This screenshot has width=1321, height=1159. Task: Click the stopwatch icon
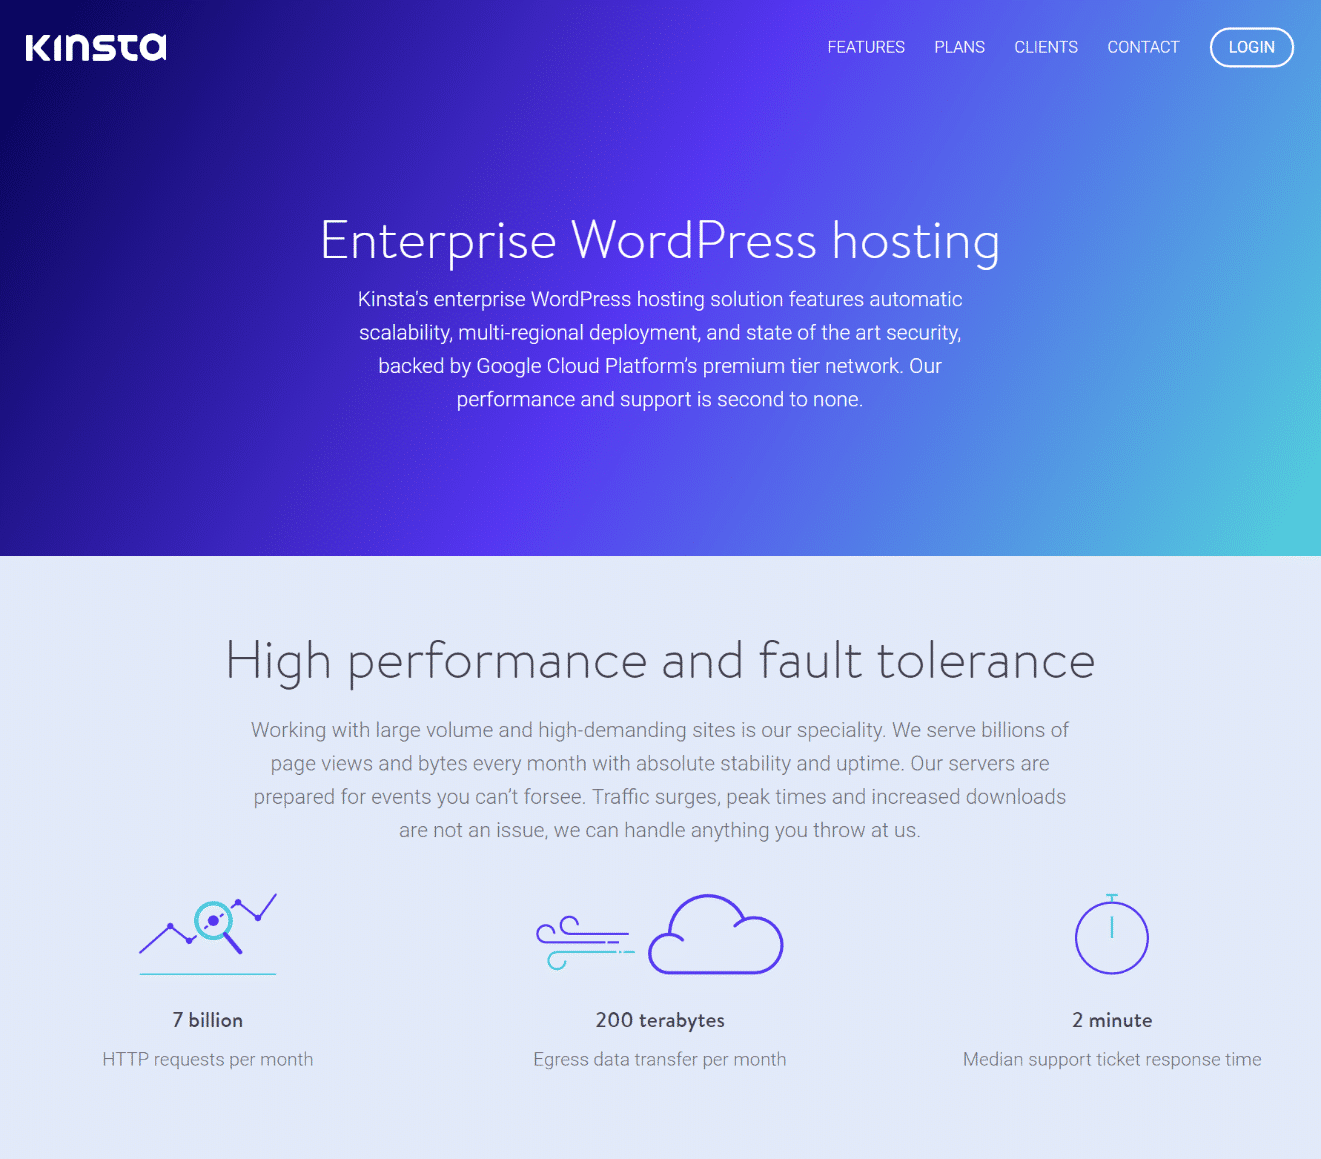pyautogui.click(x=1112, y=934)
